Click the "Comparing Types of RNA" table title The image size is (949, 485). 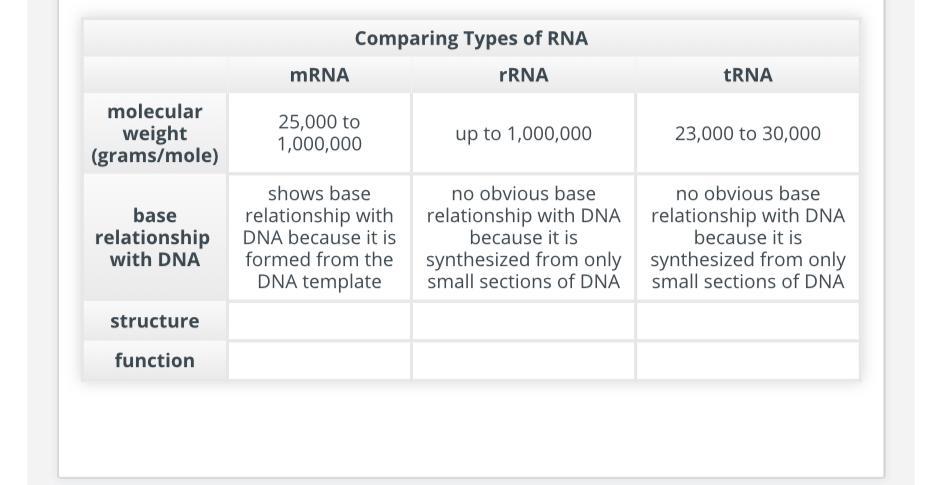pyautogui.click(x=471, y=39)
